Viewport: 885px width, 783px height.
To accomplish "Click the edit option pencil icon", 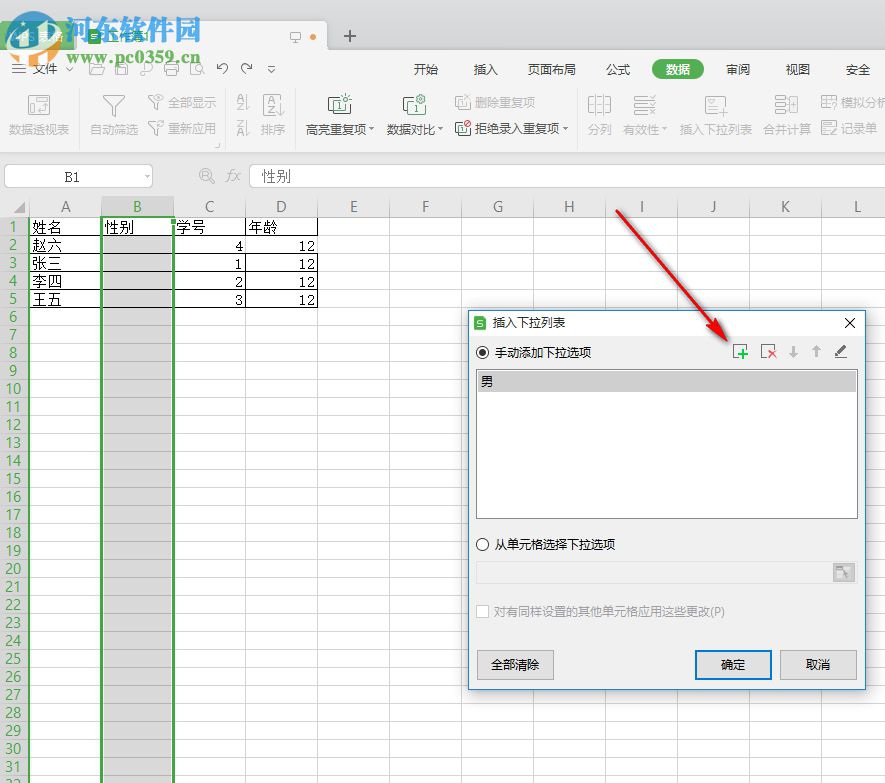I will coord(840,352).
